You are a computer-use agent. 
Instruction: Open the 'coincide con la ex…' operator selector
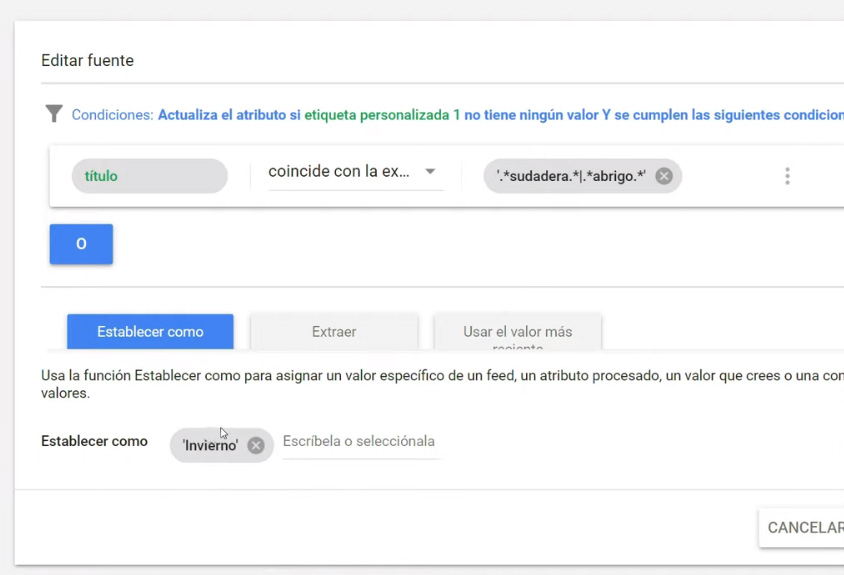(x=356, y=172)
